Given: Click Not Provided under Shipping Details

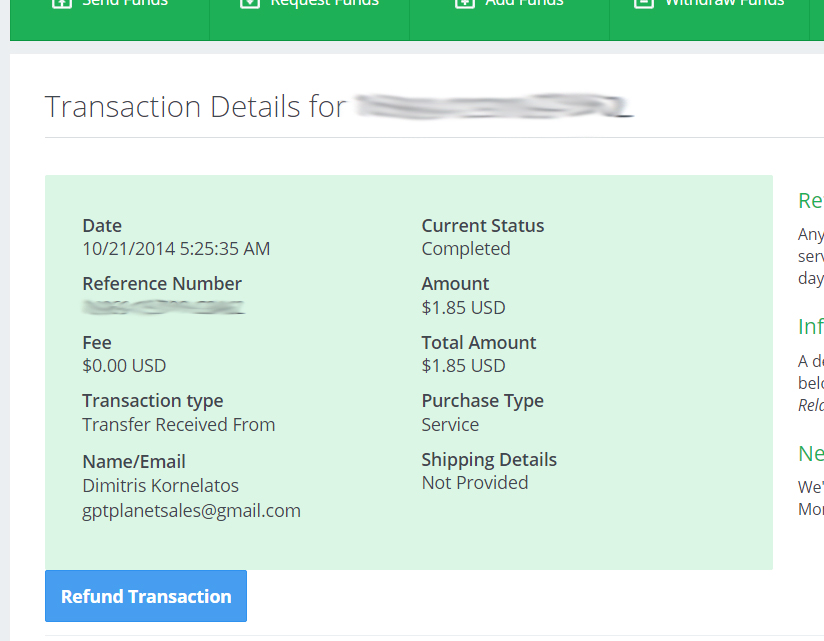Looking at the screenshot, I should 475,482.
